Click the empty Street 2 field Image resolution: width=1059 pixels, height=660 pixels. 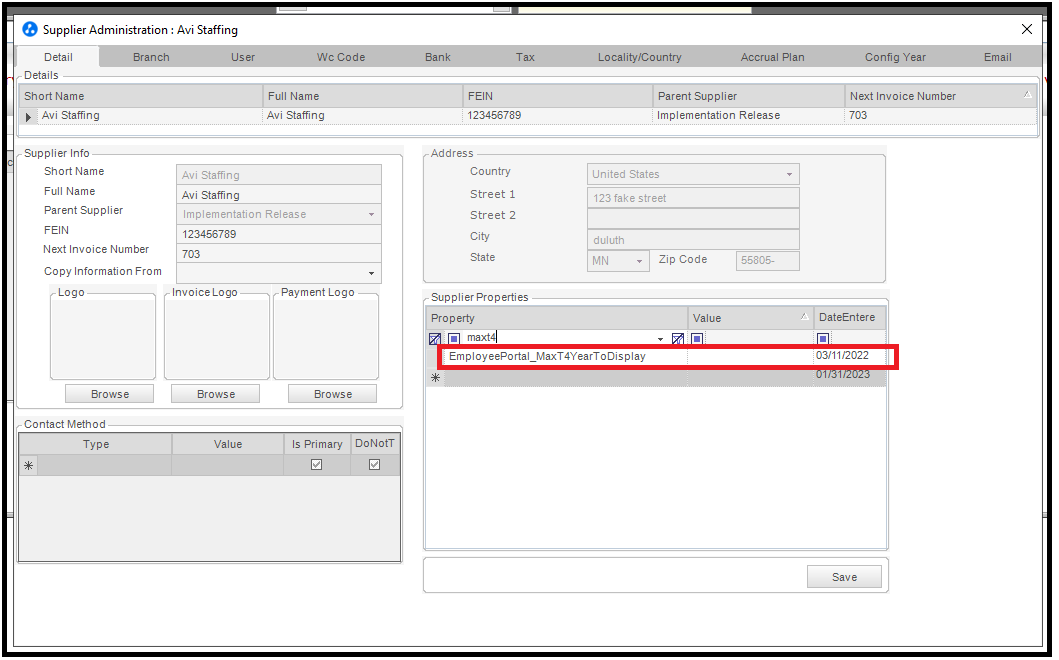coord(693,219)
